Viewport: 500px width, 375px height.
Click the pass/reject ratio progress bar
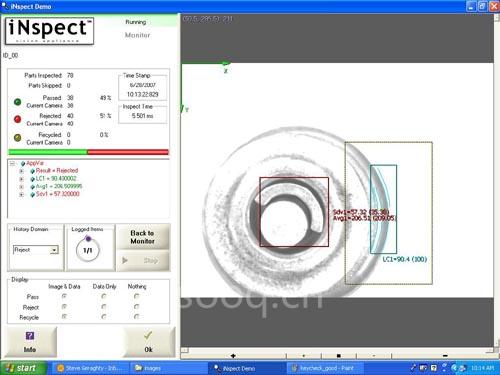88,152
